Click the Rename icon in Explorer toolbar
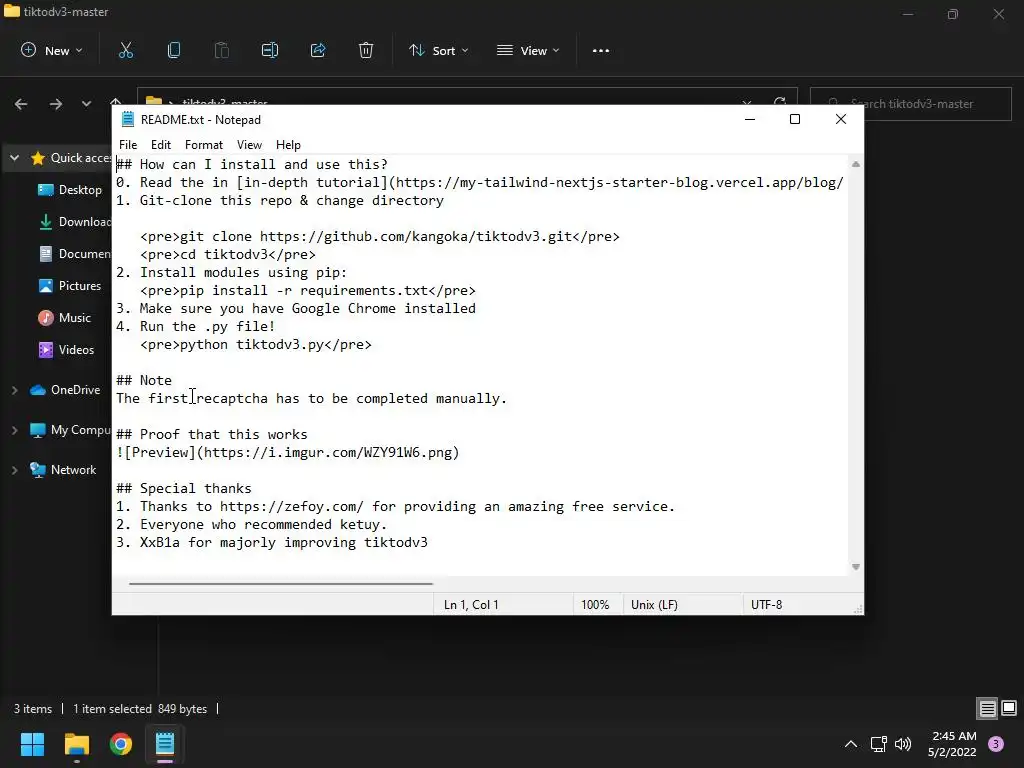 tap(270, 50)
